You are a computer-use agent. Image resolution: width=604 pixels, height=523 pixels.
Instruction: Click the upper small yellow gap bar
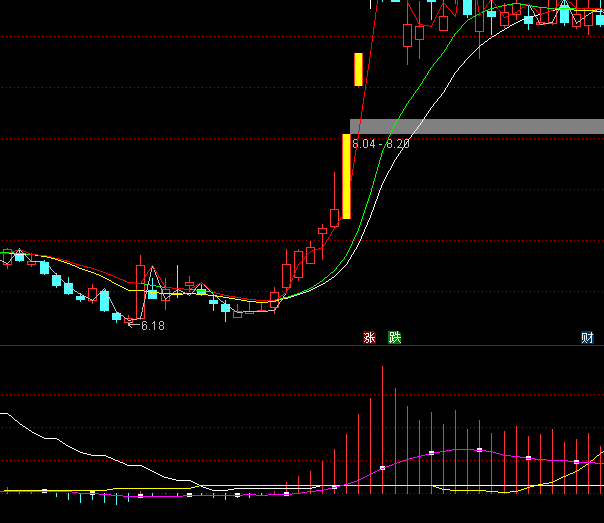pos(358,69)
